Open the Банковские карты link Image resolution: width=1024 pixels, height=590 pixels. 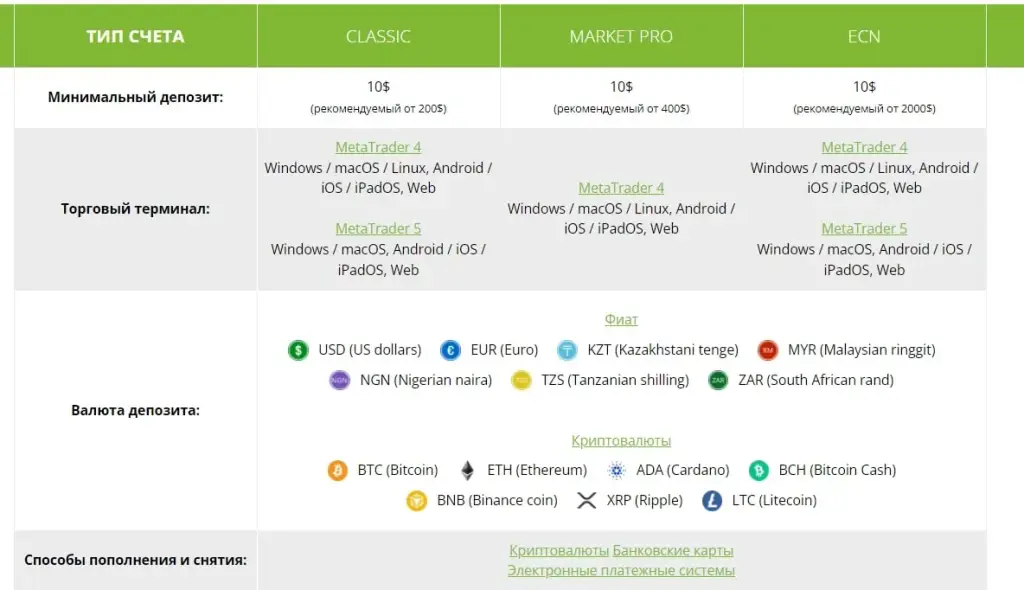click(x=673, y=551)
